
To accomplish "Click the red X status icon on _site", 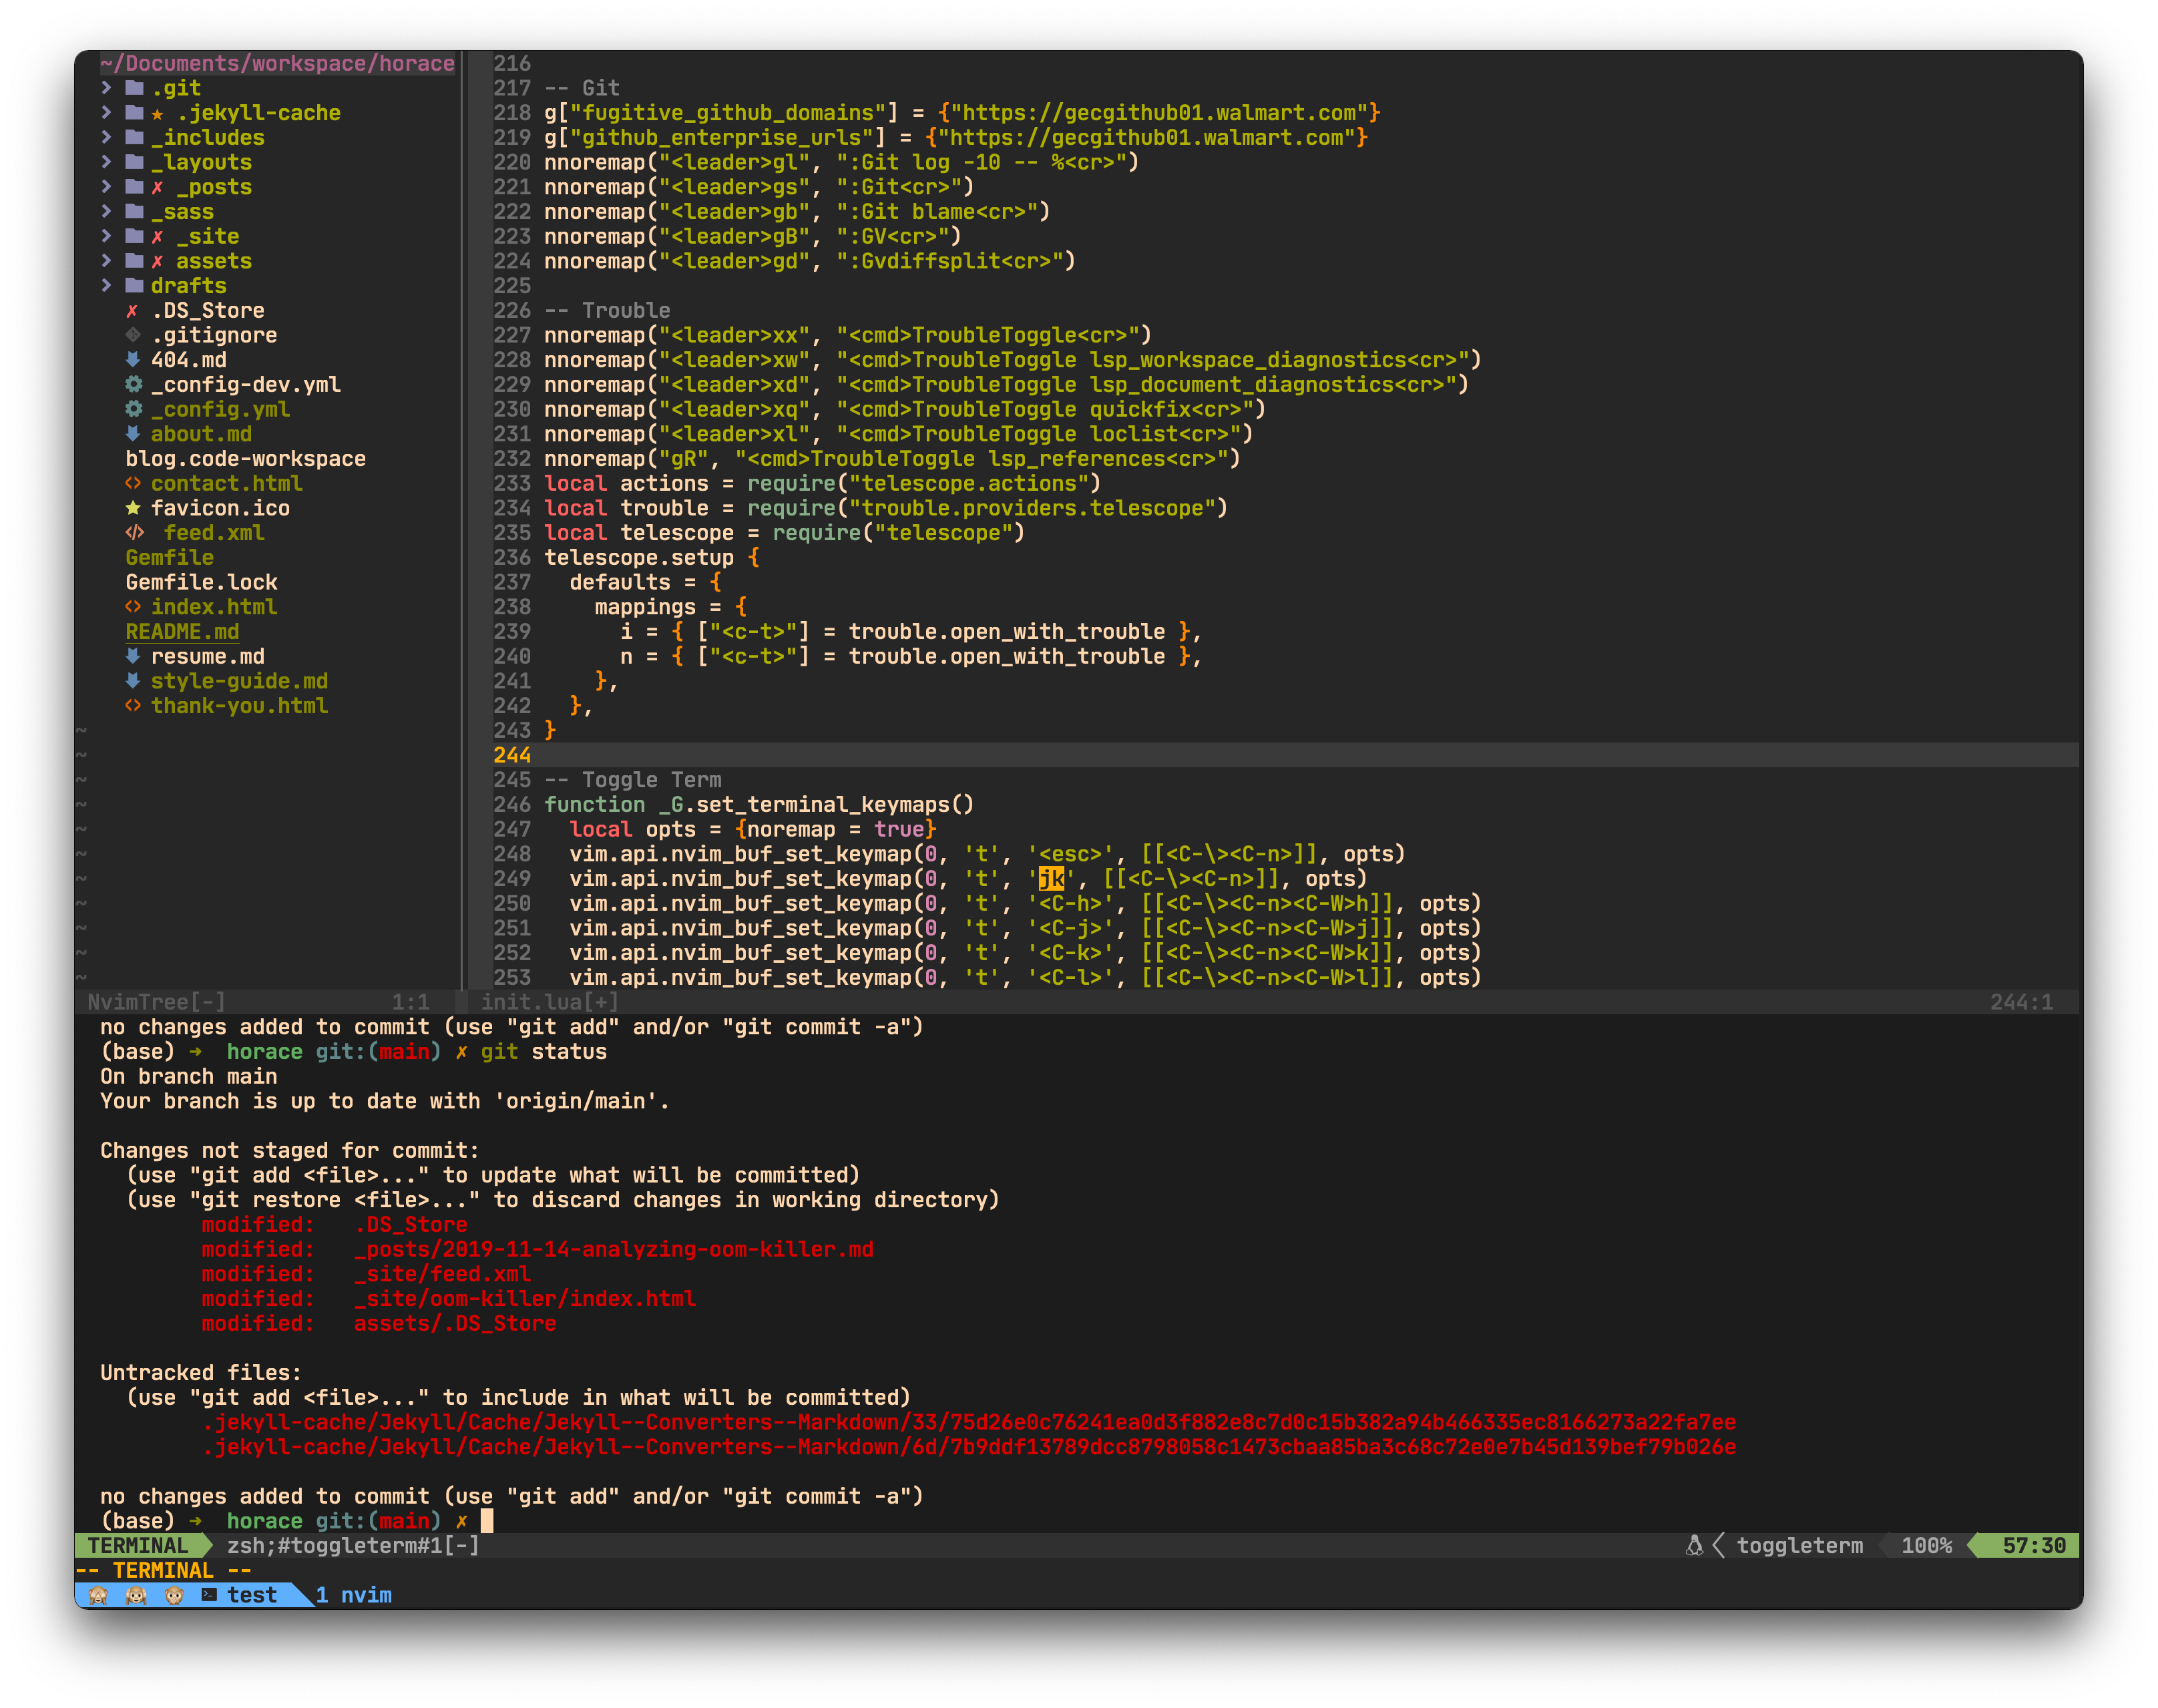I will tap(158, 237).
